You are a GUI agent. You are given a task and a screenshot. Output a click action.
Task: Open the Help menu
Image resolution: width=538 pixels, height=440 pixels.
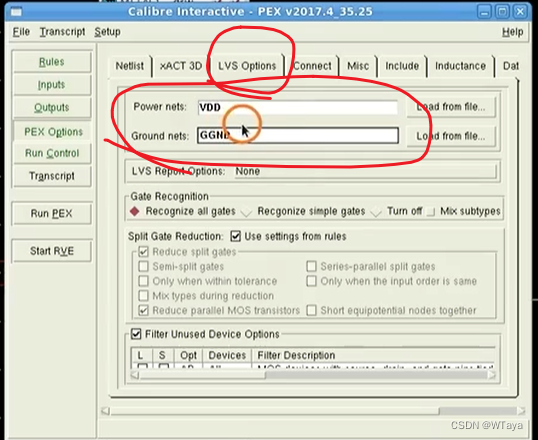[x=513, y=32]
